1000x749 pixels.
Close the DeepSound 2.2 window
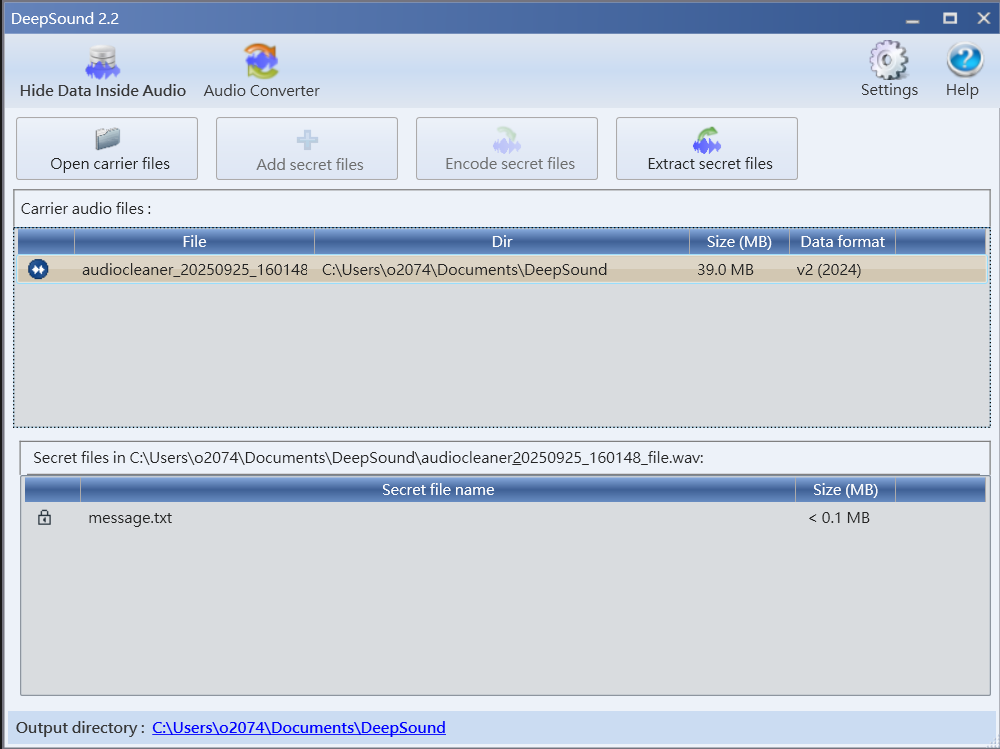(984, 19)
